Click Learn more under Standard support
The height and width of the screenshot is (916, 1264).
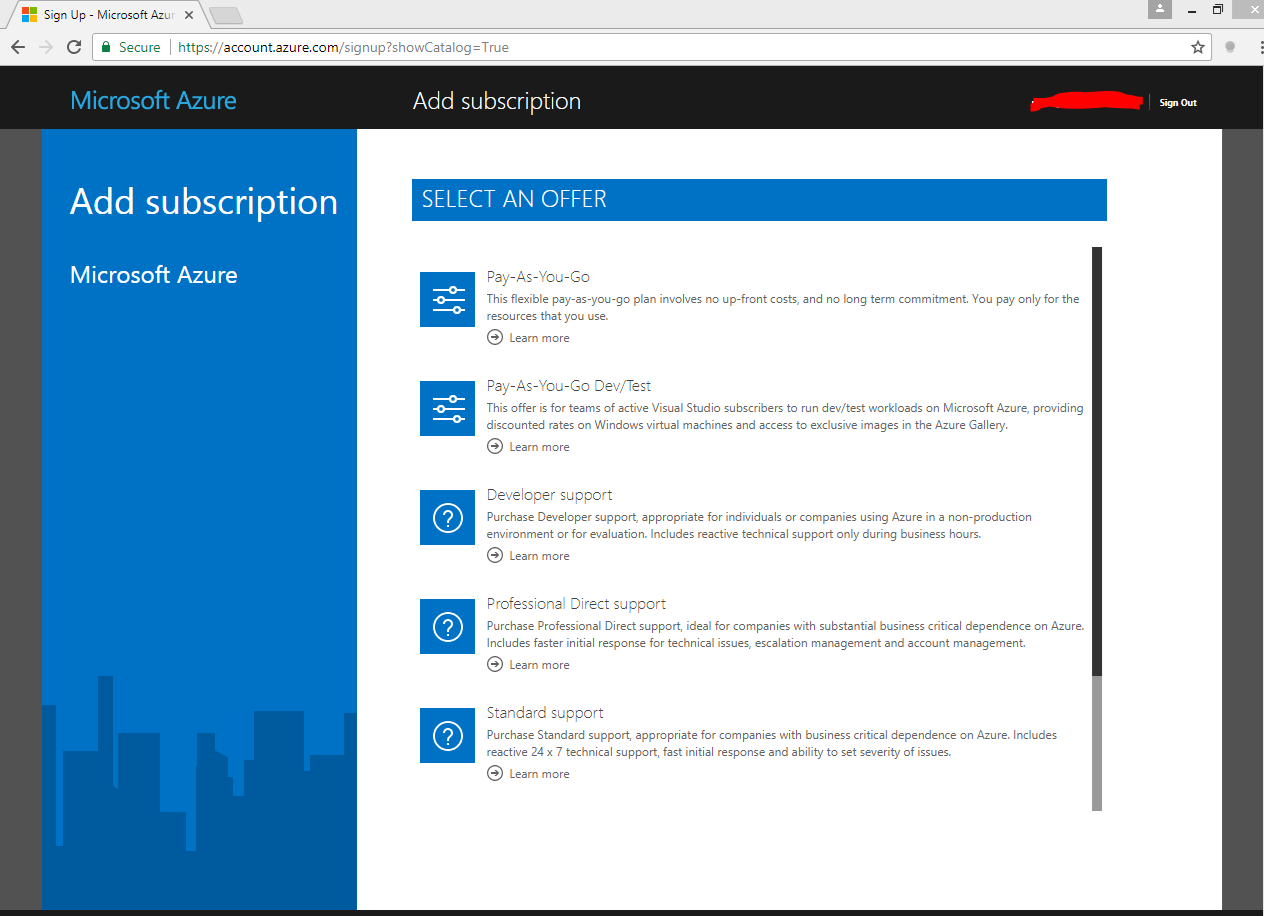pyautogui.click(x=539, y=774)
